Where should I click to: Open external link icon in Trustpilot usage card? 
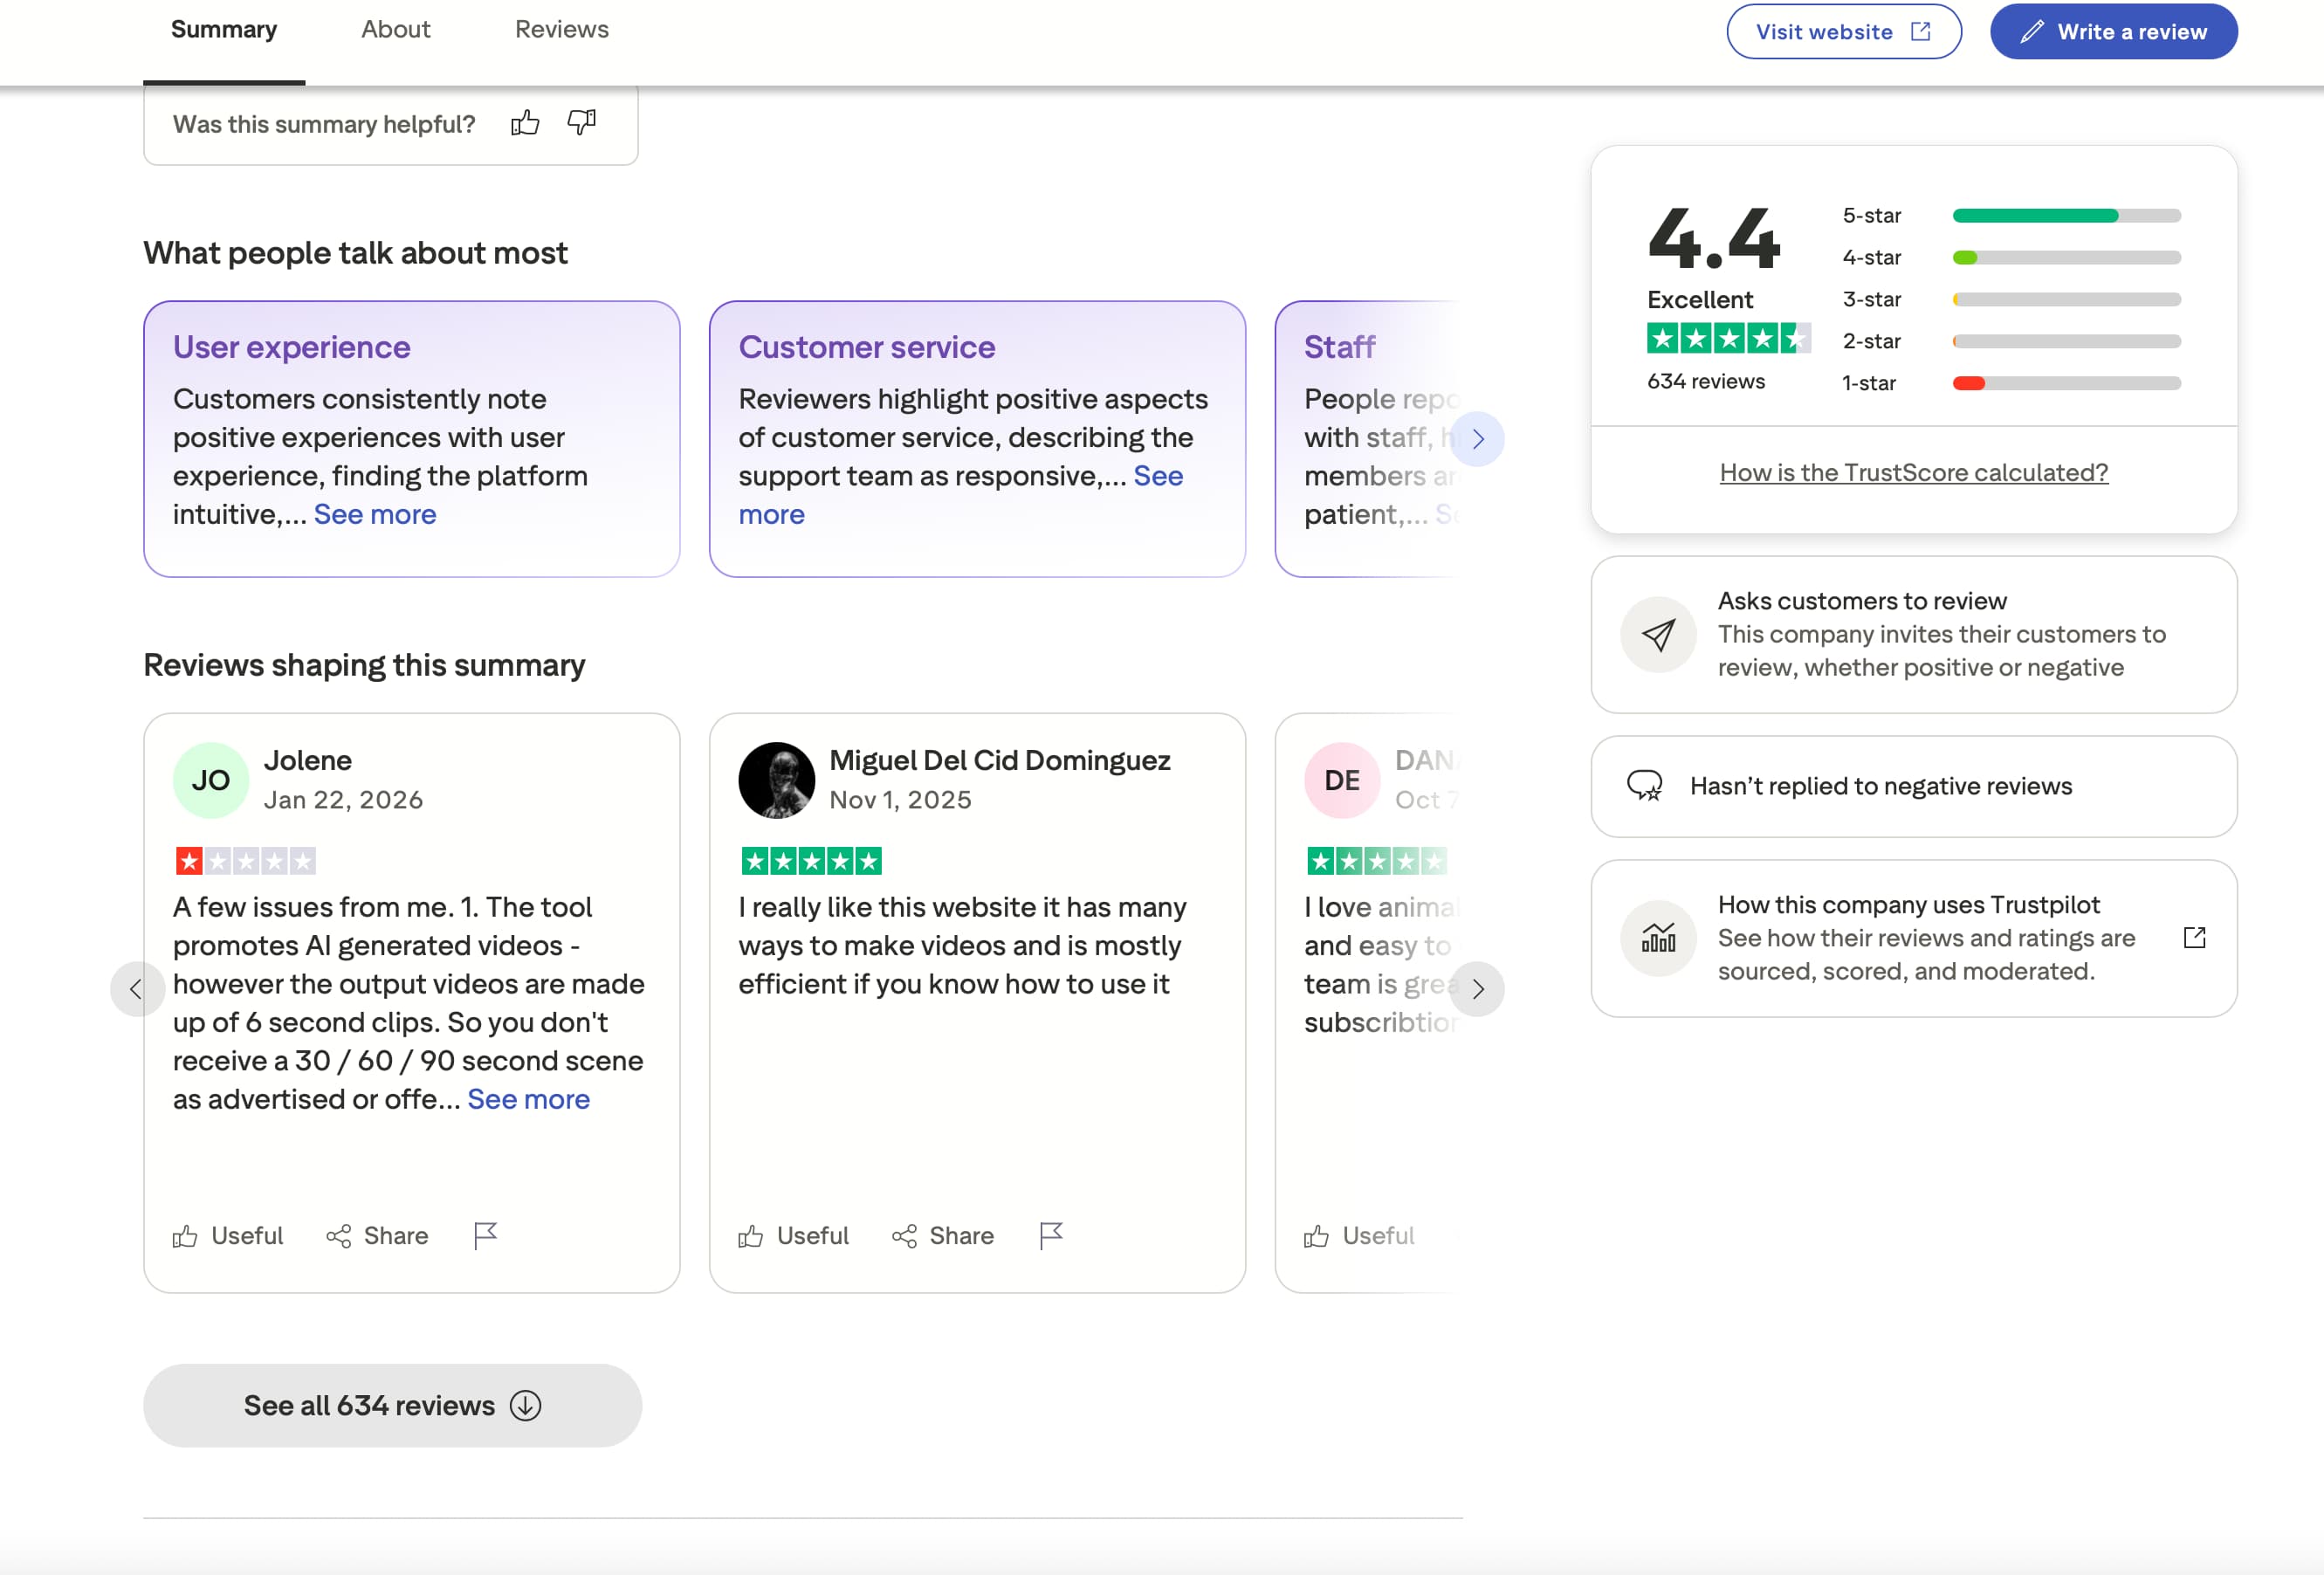[2194, 938]
